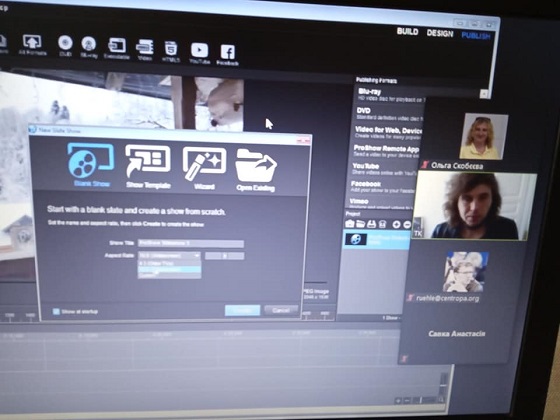Screen dimensions: 560x420
Task: Select ProShow Remote App format
Action: click(386, 151)
